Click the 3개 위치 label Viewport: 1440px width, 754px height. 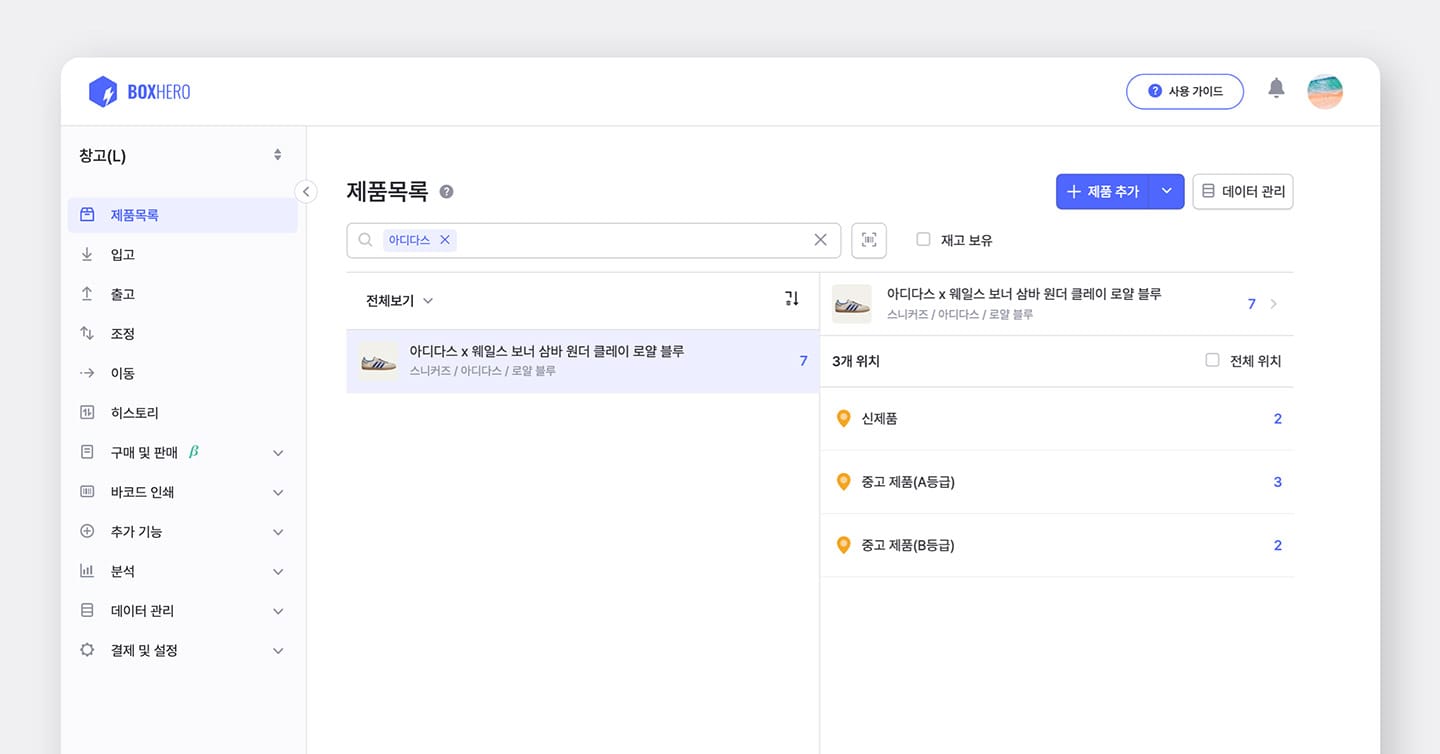pyautogui.click(x=856, y=361)
